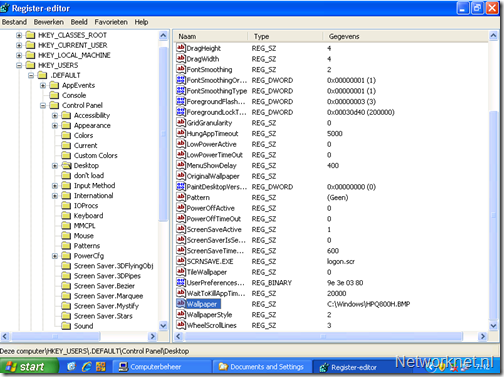
Task: Expand the International key
Action: click(55, 196)
